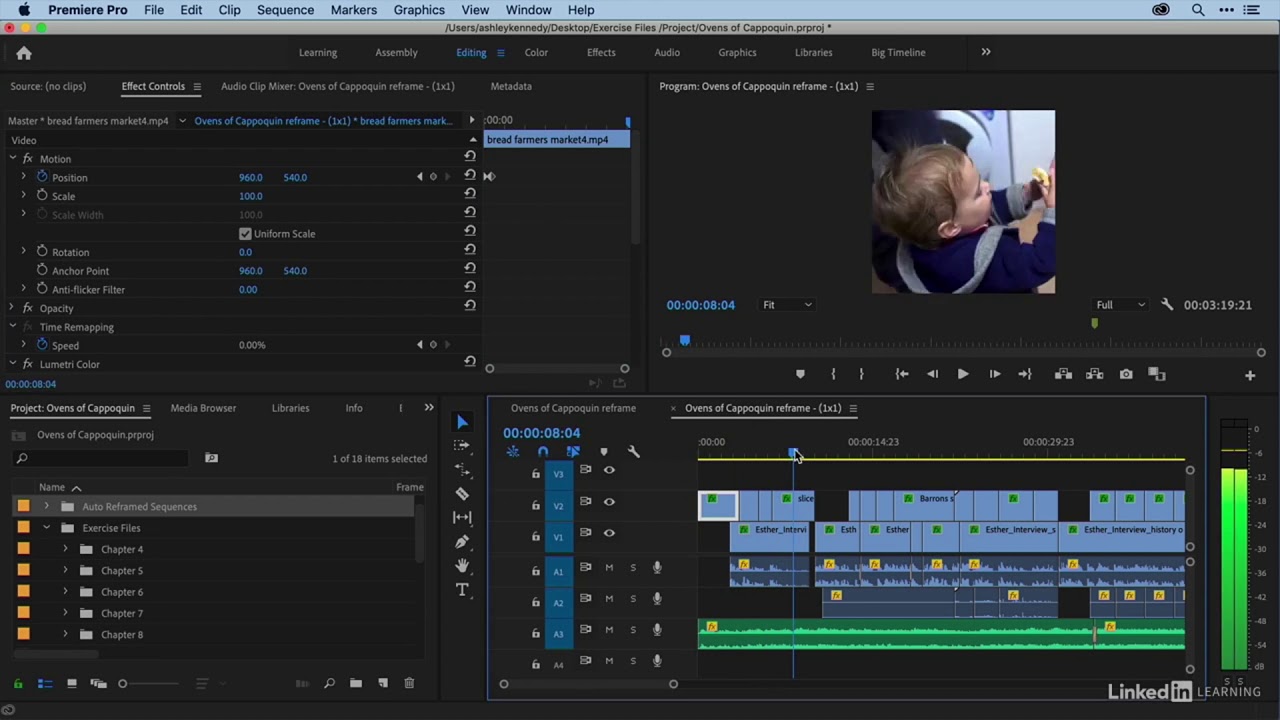This screenshot has height=720, width=1280.
Task: Switch Project panel to Icon View
Action: pos(71,684)
